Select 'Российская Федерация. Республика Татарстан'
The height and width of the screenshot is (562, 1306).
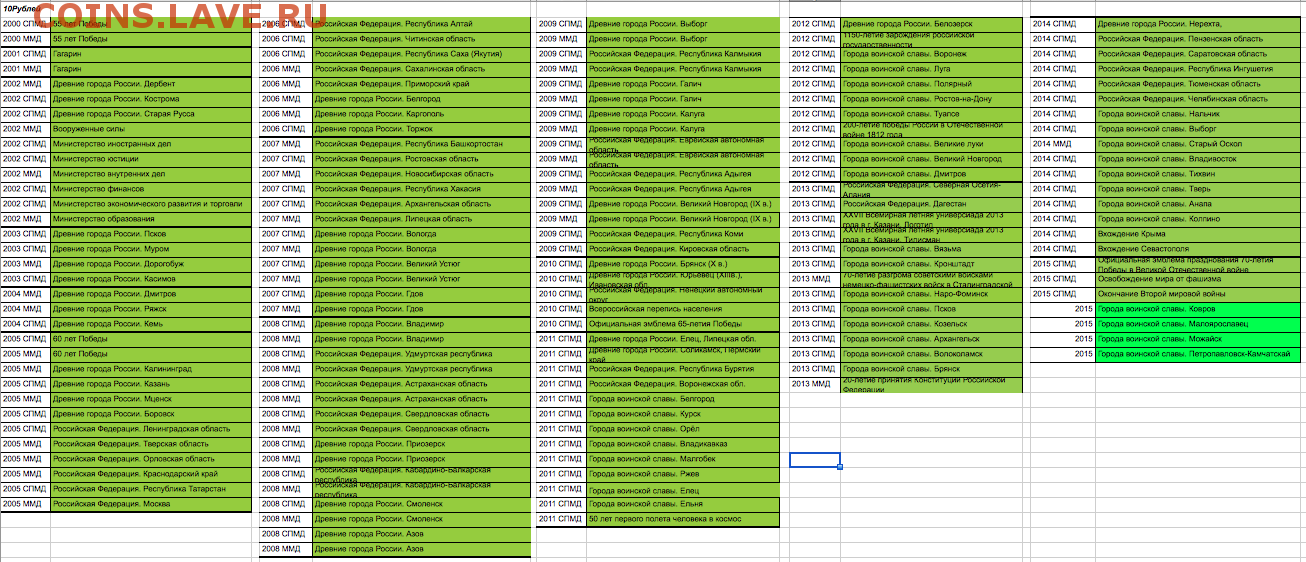coord(150,489)
